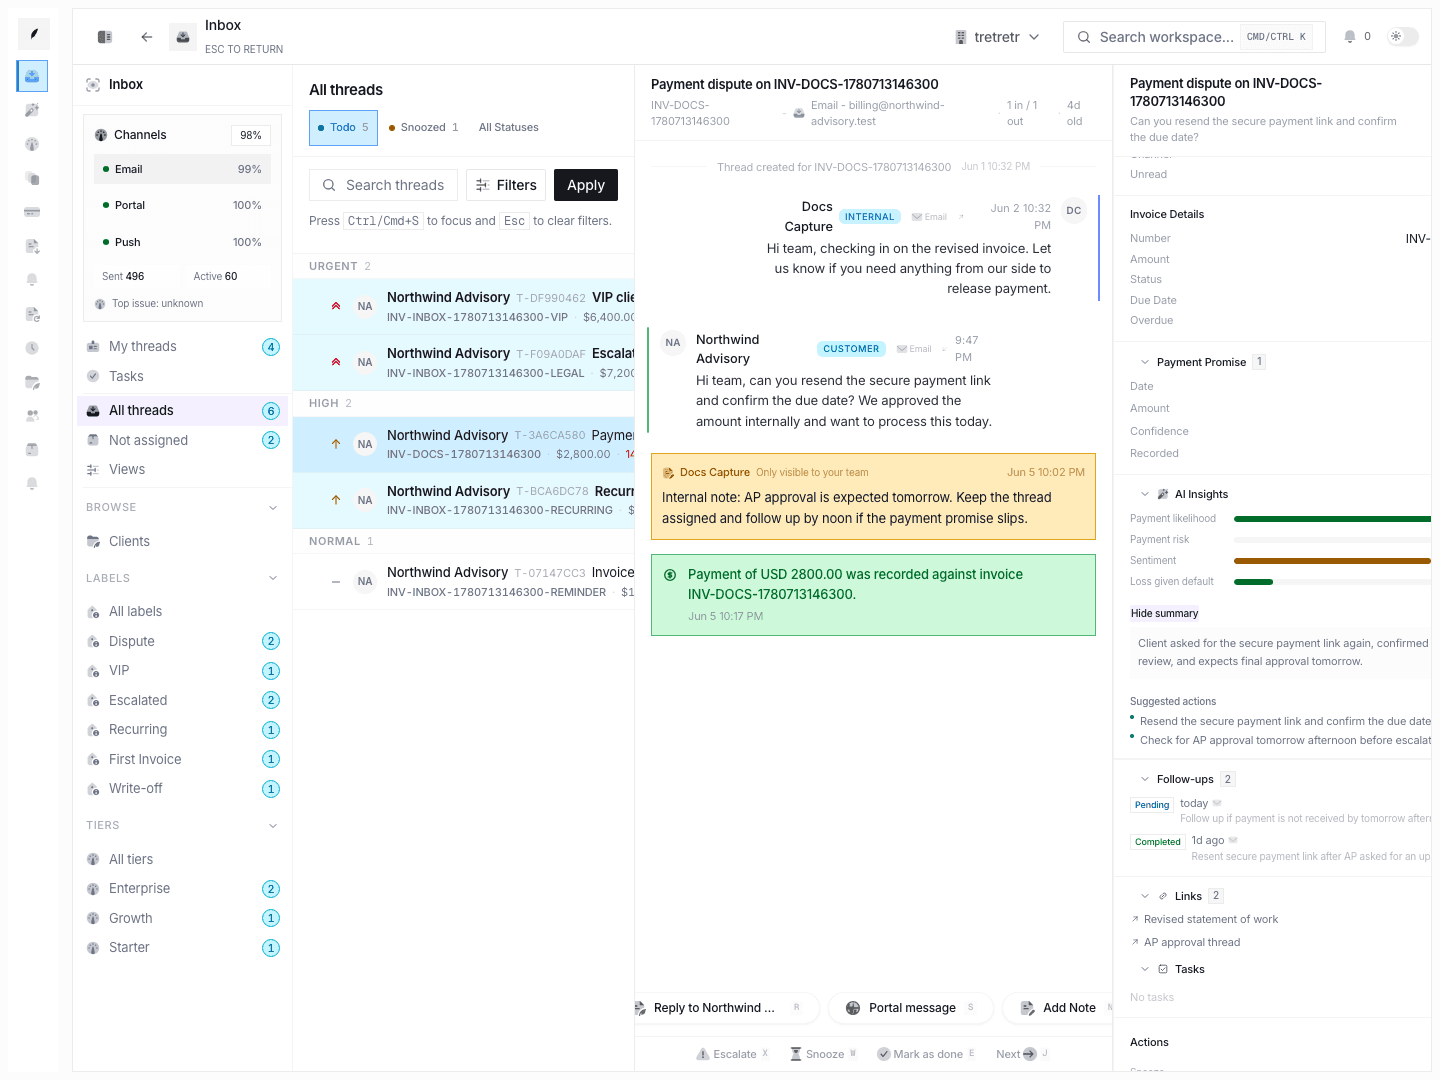This screenshot has height=1080, width=1440.
Task: Click the Payment likelihood green bar
Action: click(1332, 519)
